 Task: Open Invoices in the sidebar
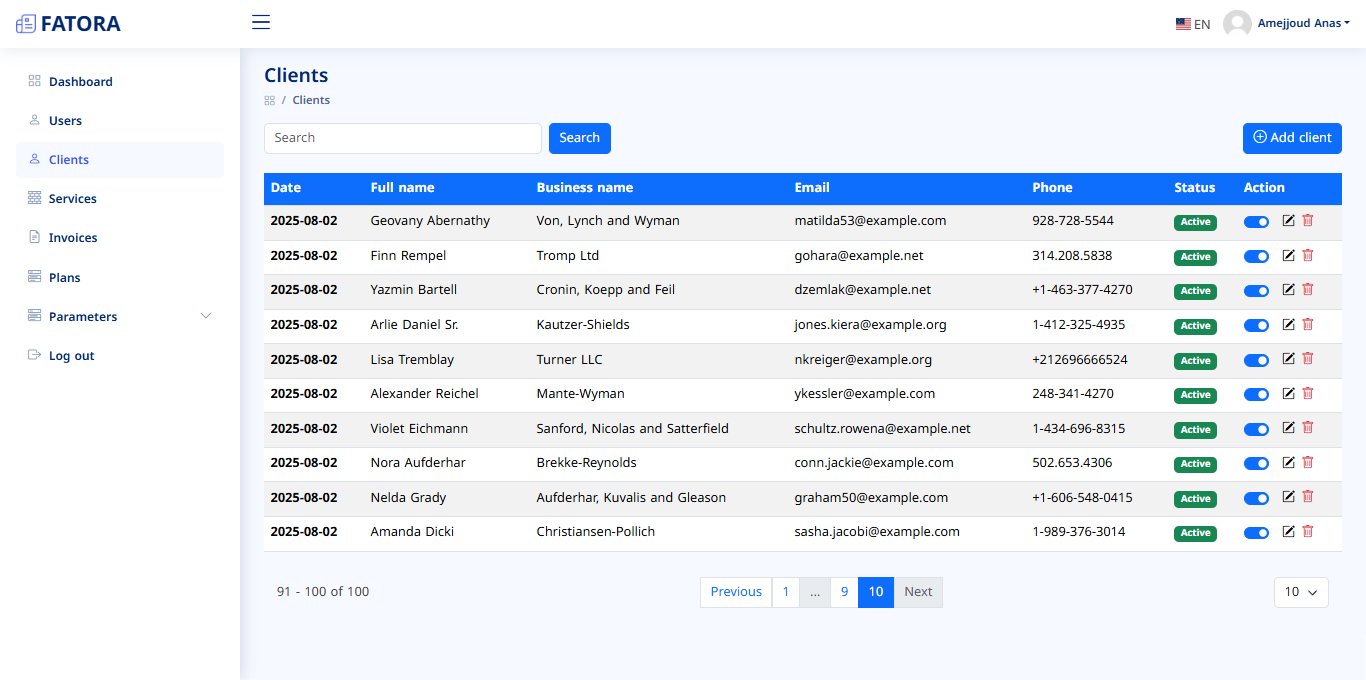pos(73,238)
